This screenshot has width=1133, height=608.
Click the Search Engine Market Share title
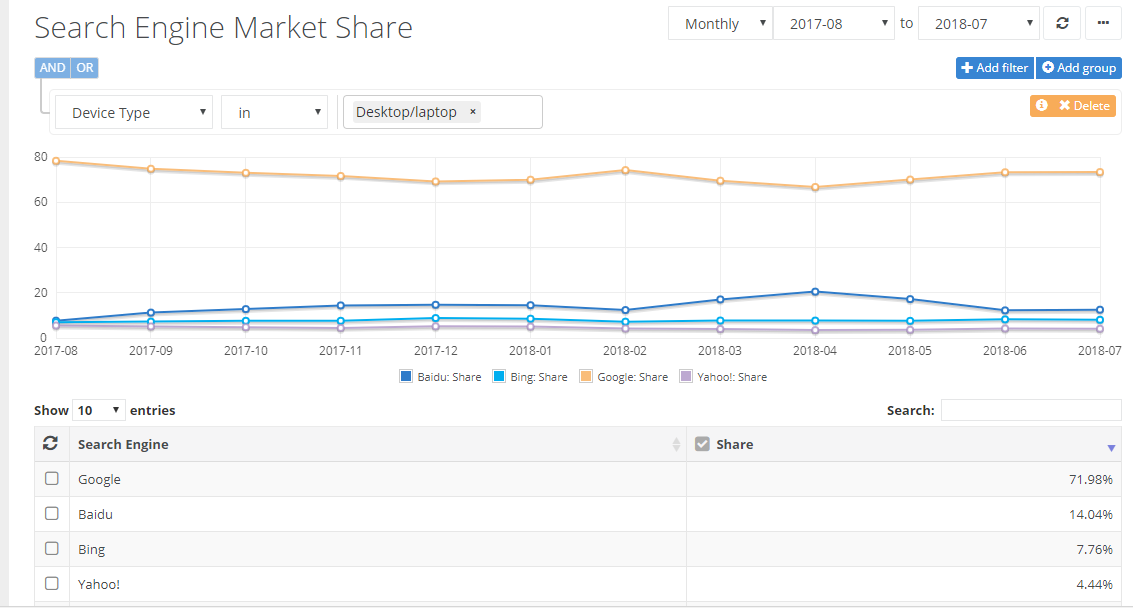tap(223, 27)
